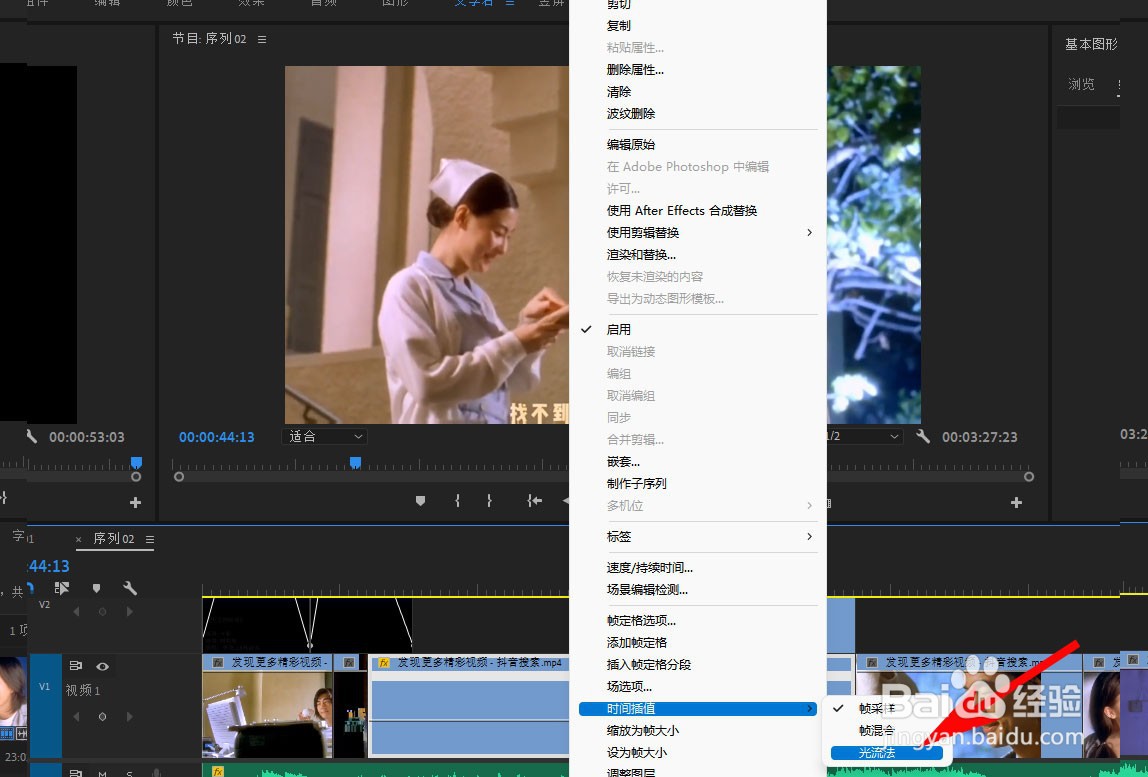The image size is (1148, 777).
Task: Open the Program monitor settings wrench
Action: [922, 436]
